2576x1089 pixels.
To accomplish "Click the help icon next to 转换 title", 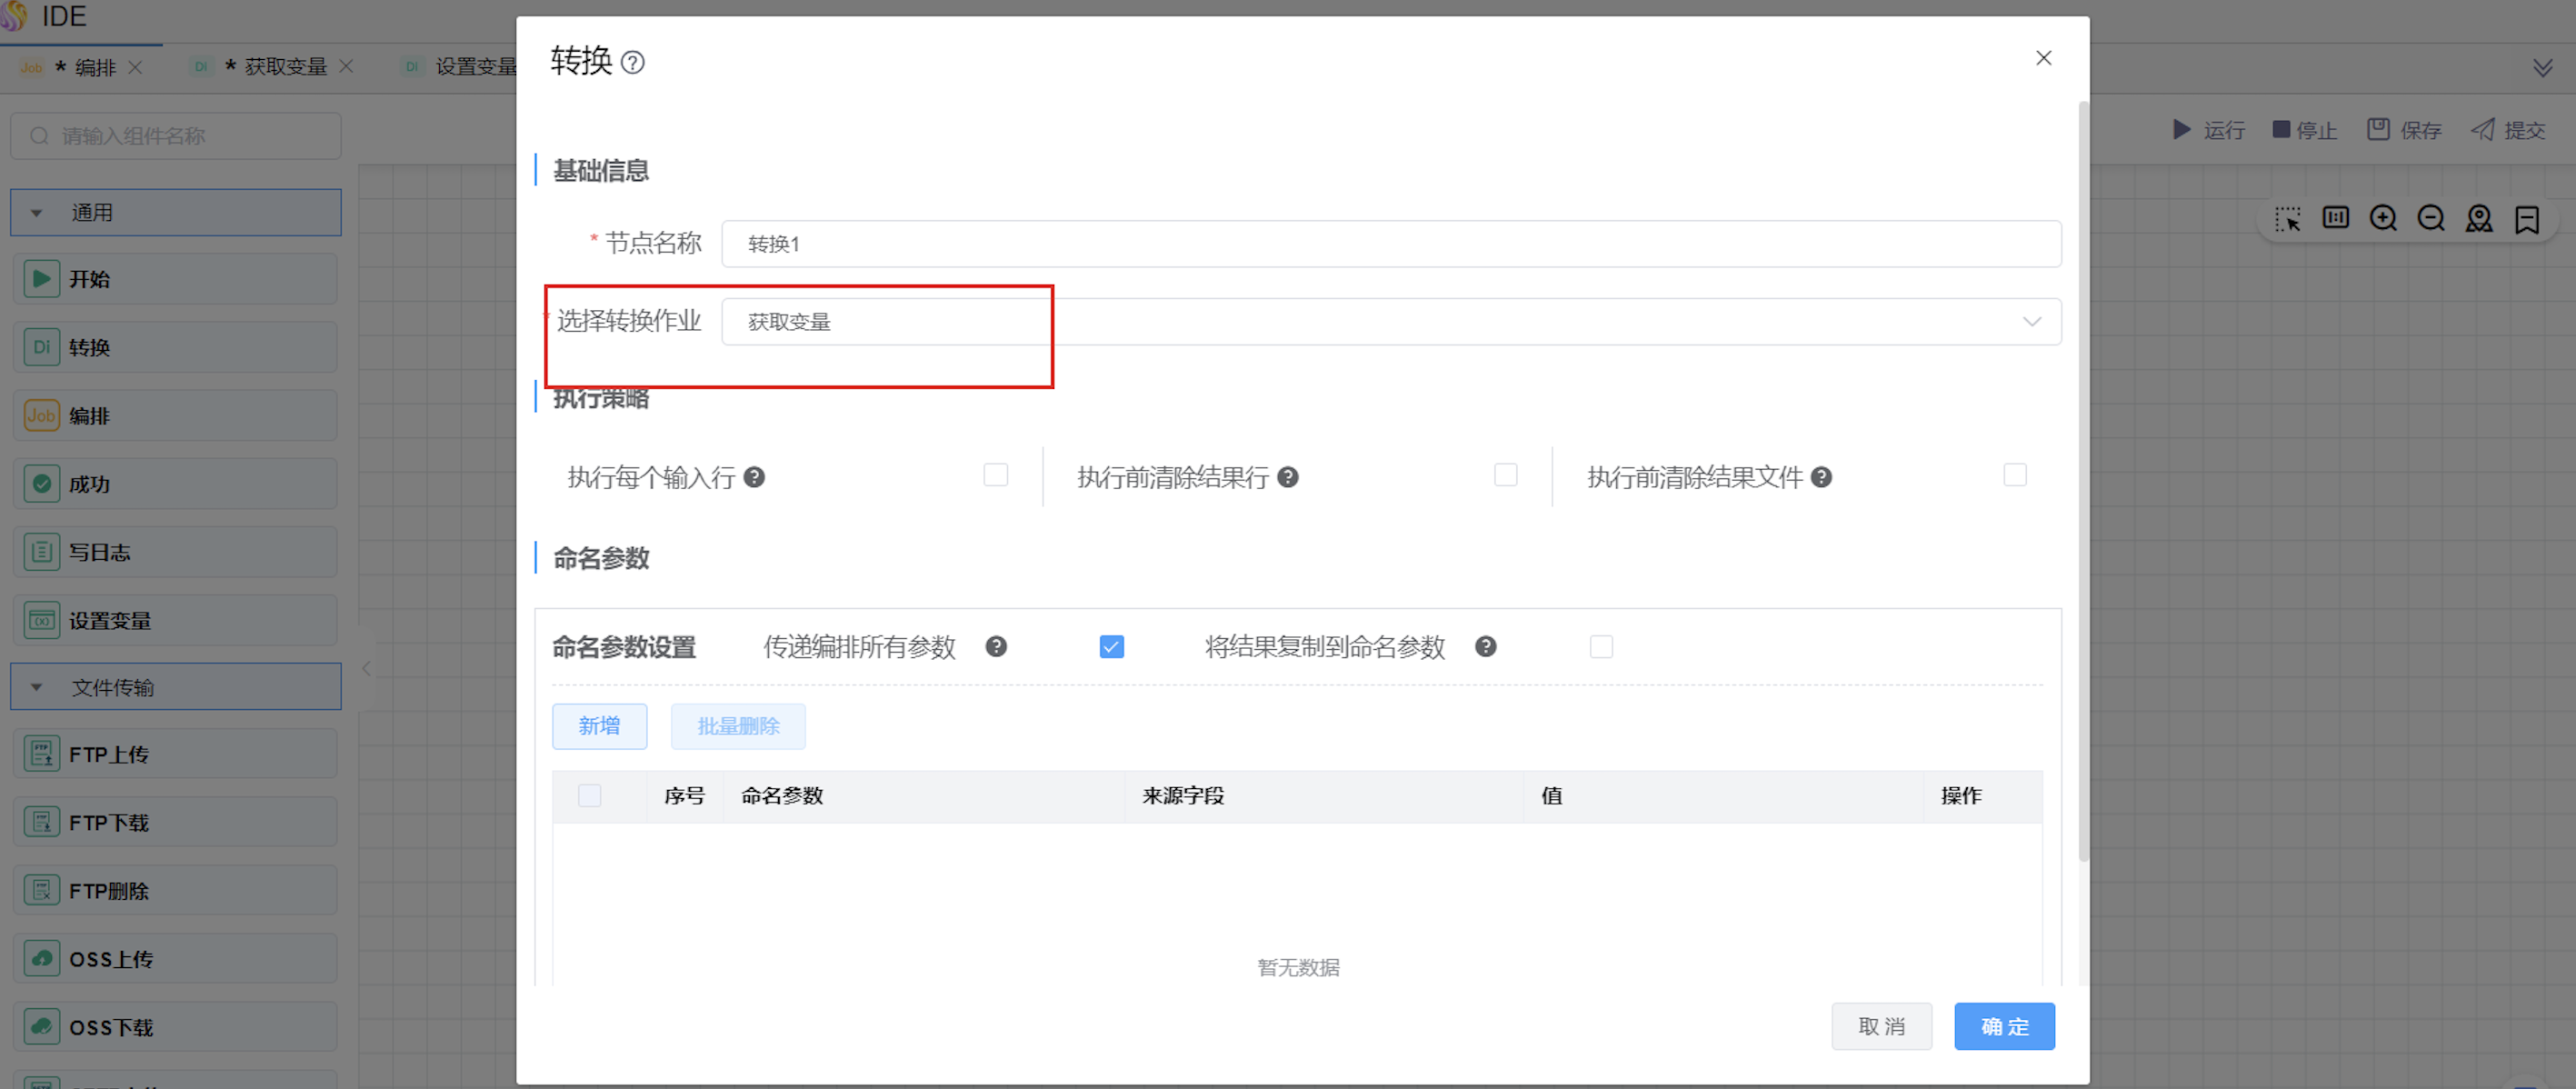I will (x=632, y=63).
